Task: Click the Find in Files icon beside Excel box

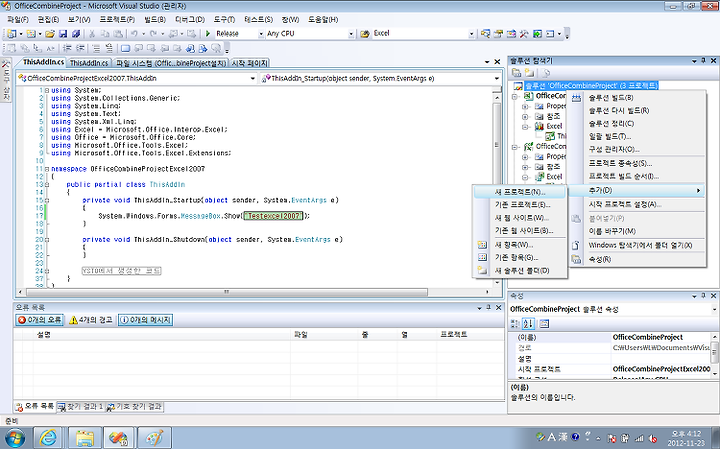Action: [x=365, y=34]
